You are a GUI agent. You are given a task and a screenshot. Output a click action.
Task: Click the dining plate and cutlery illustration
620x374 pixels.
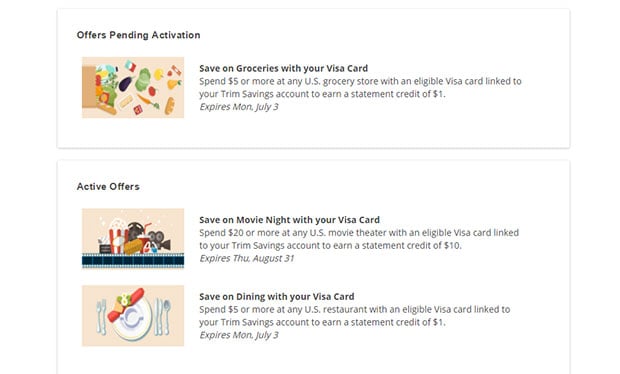click(133, 315)
